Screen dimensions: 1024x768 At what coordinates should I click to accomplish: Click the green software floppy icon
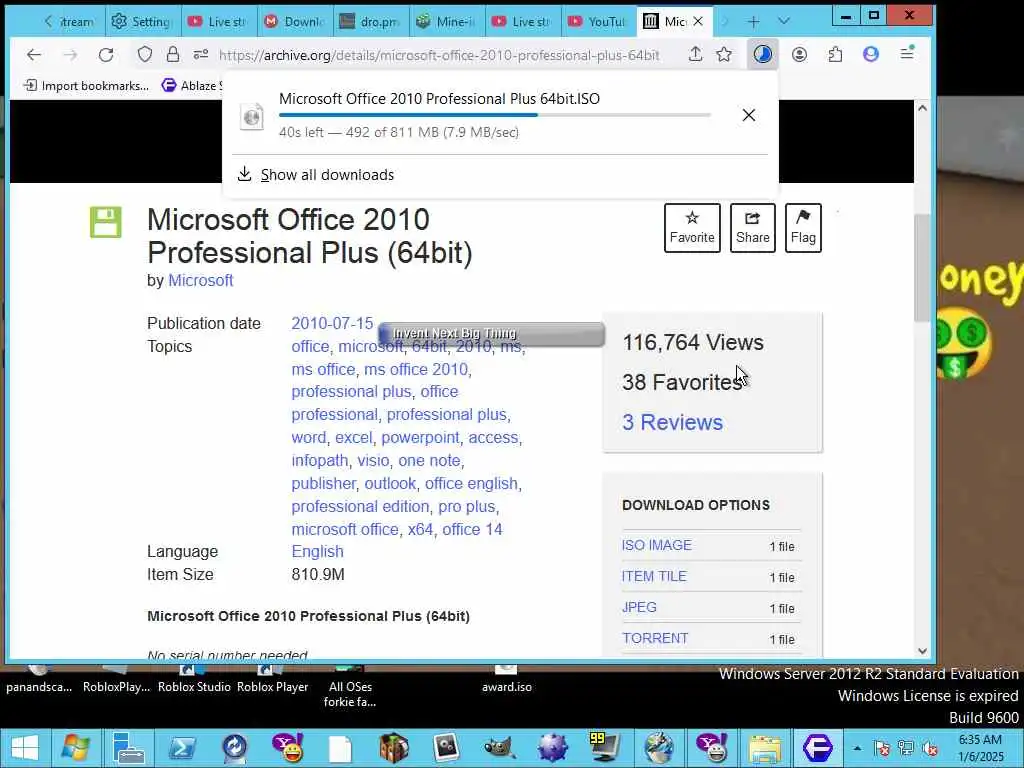point(105,222)
